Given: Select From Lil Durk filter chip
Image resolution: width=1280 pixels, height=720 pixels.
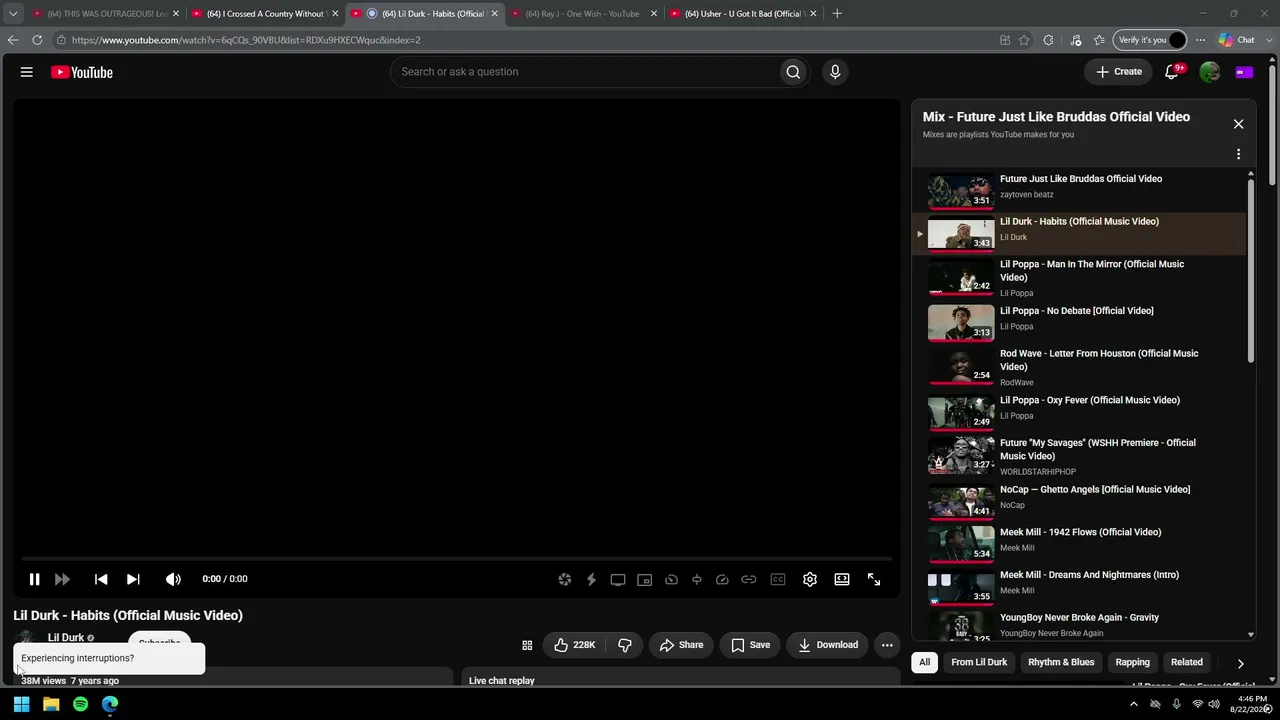Looking at the screenshot, I should [x=979, y=662].
